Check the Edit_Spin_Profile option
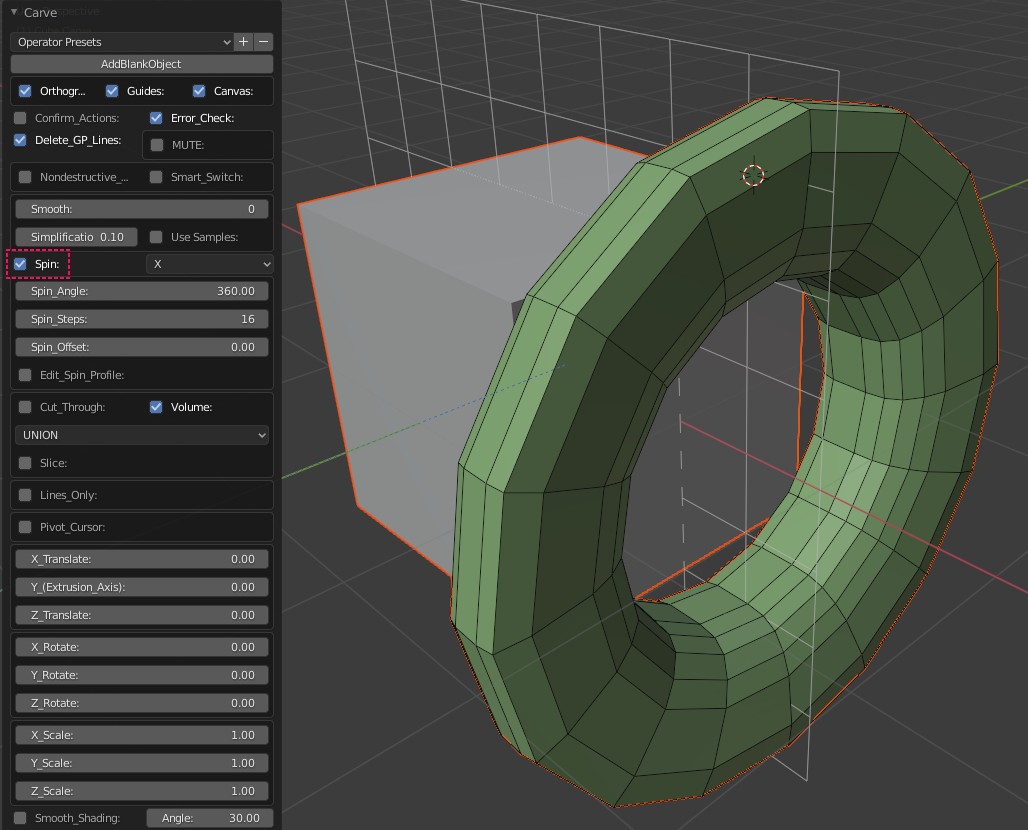The height and width of the screenshot is (830, 1028). 25,375
